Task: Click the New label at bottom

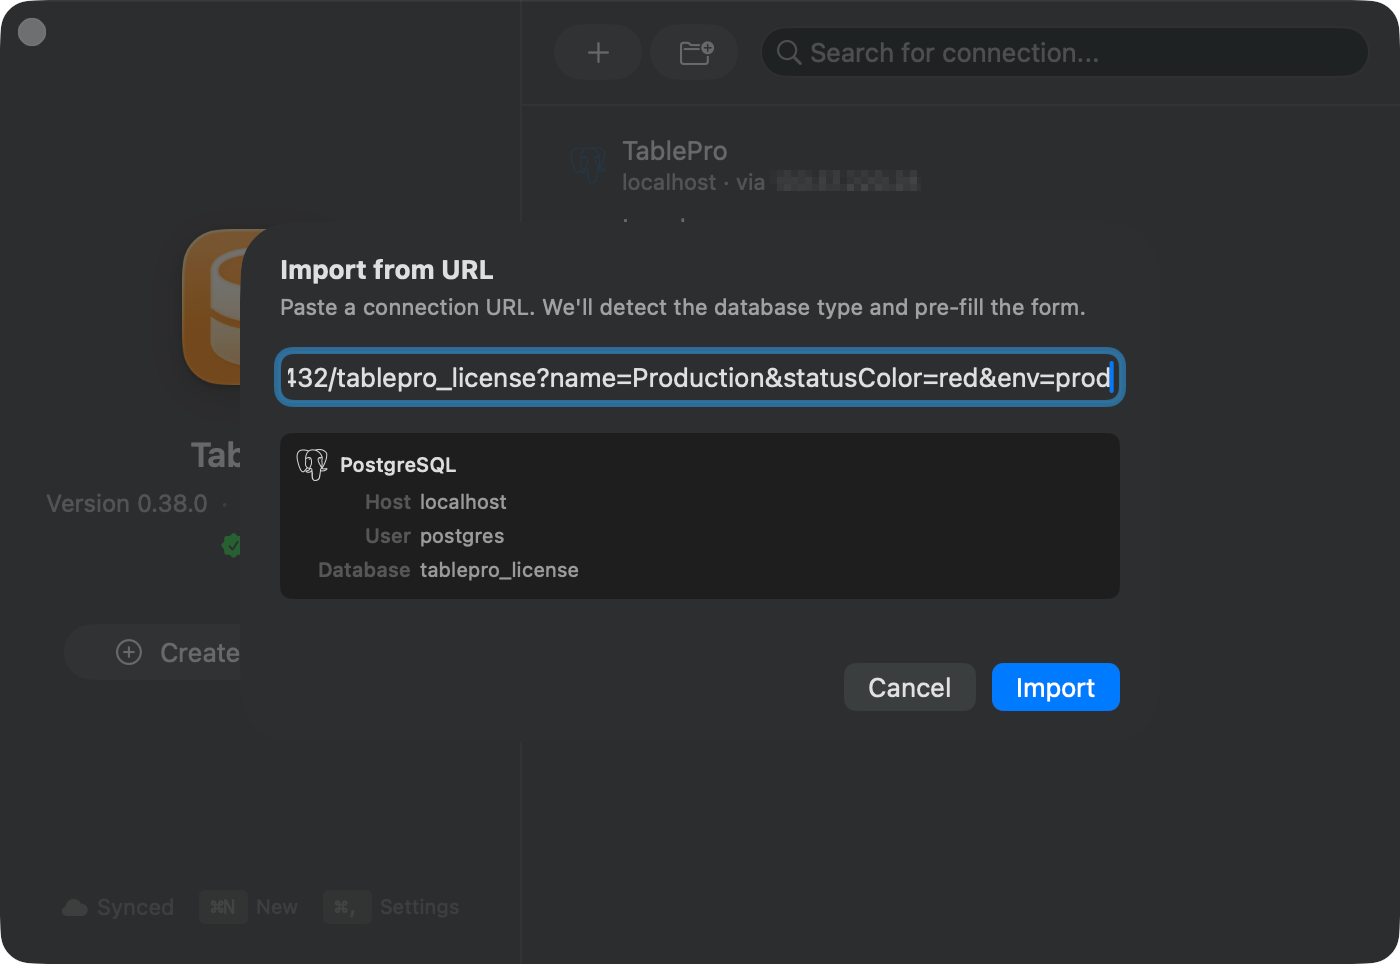Action: tap(277, 907)
